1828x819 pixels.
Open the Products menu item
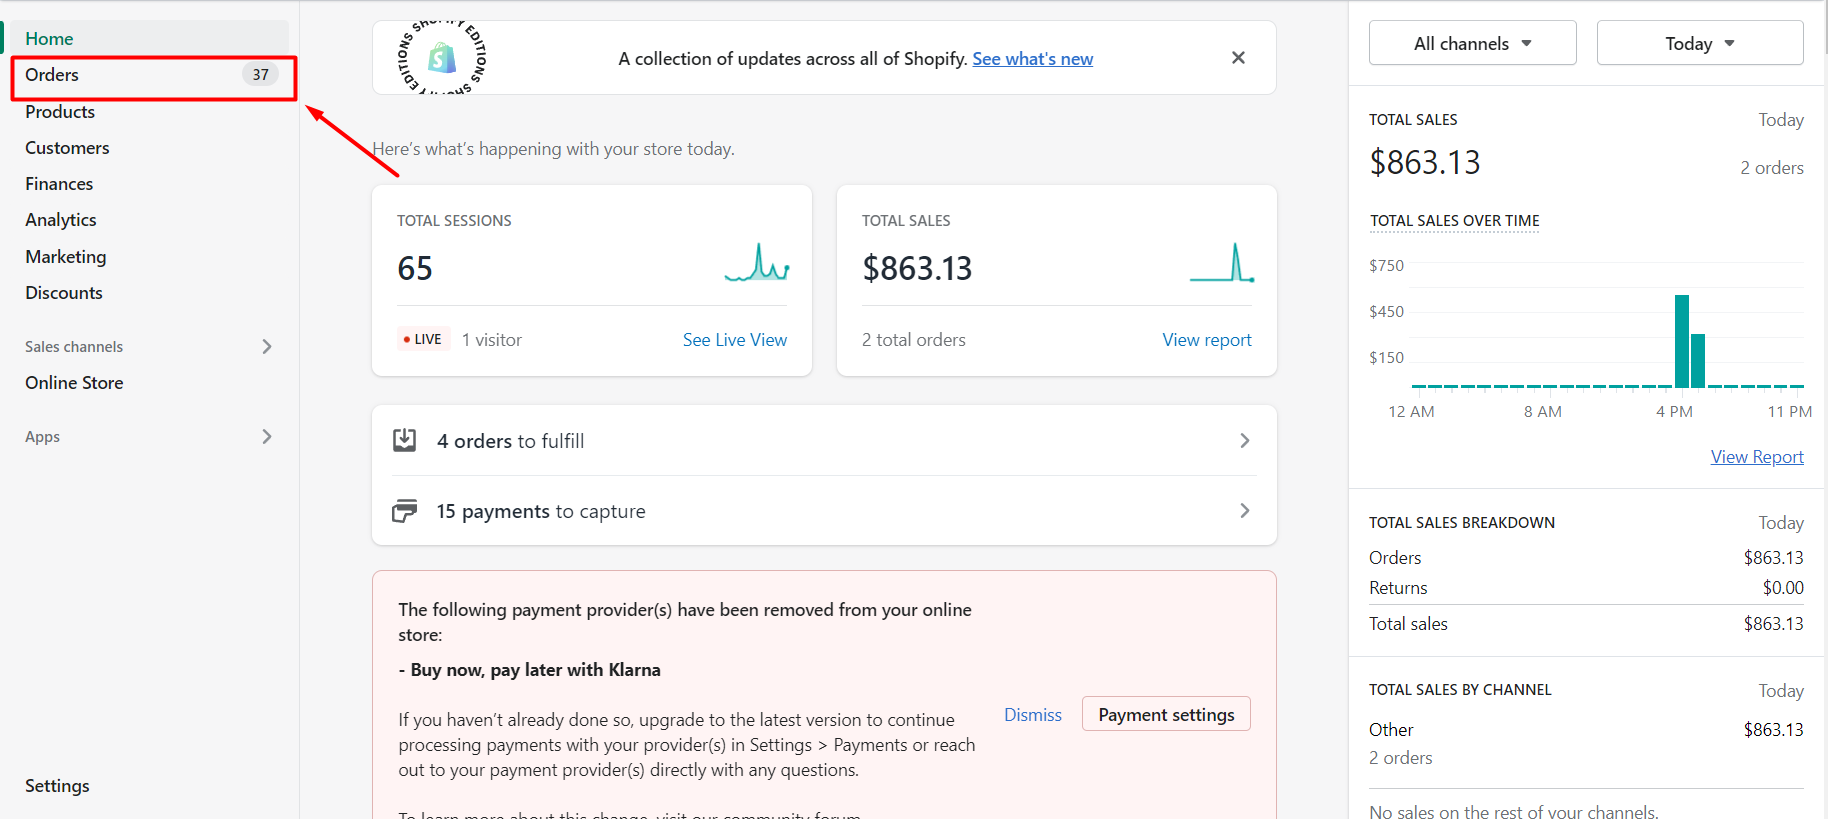coord(60,112)
